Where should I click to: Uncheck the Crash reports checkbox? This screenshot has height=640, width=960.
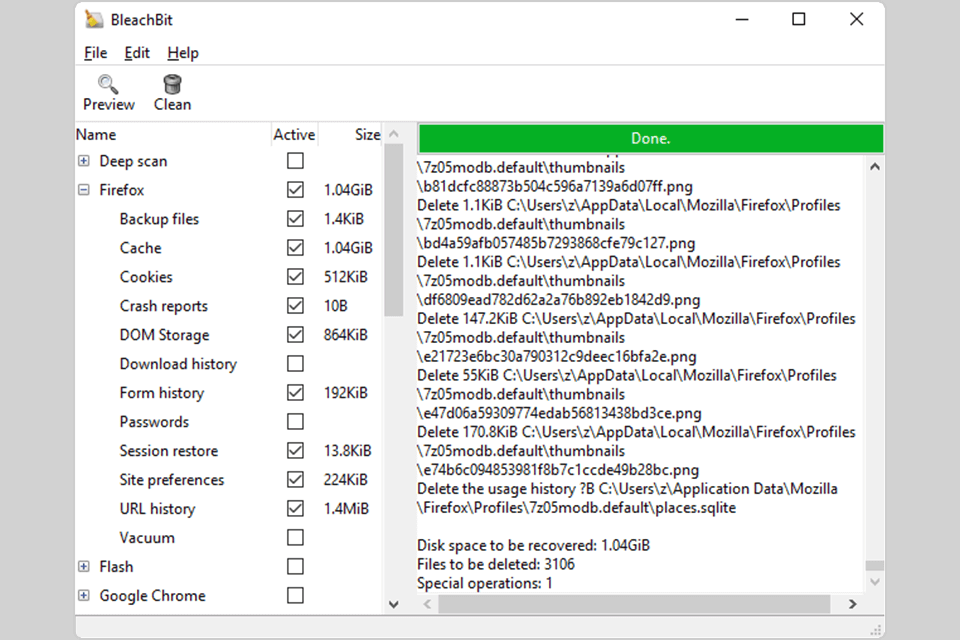point(295,306)
